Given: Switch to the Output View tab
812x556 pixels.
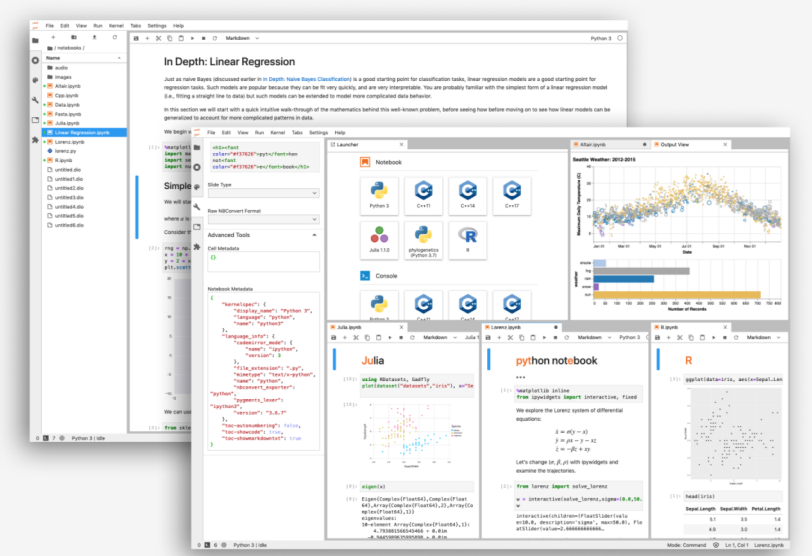Looking at the screenshot, I should (690, 144).
